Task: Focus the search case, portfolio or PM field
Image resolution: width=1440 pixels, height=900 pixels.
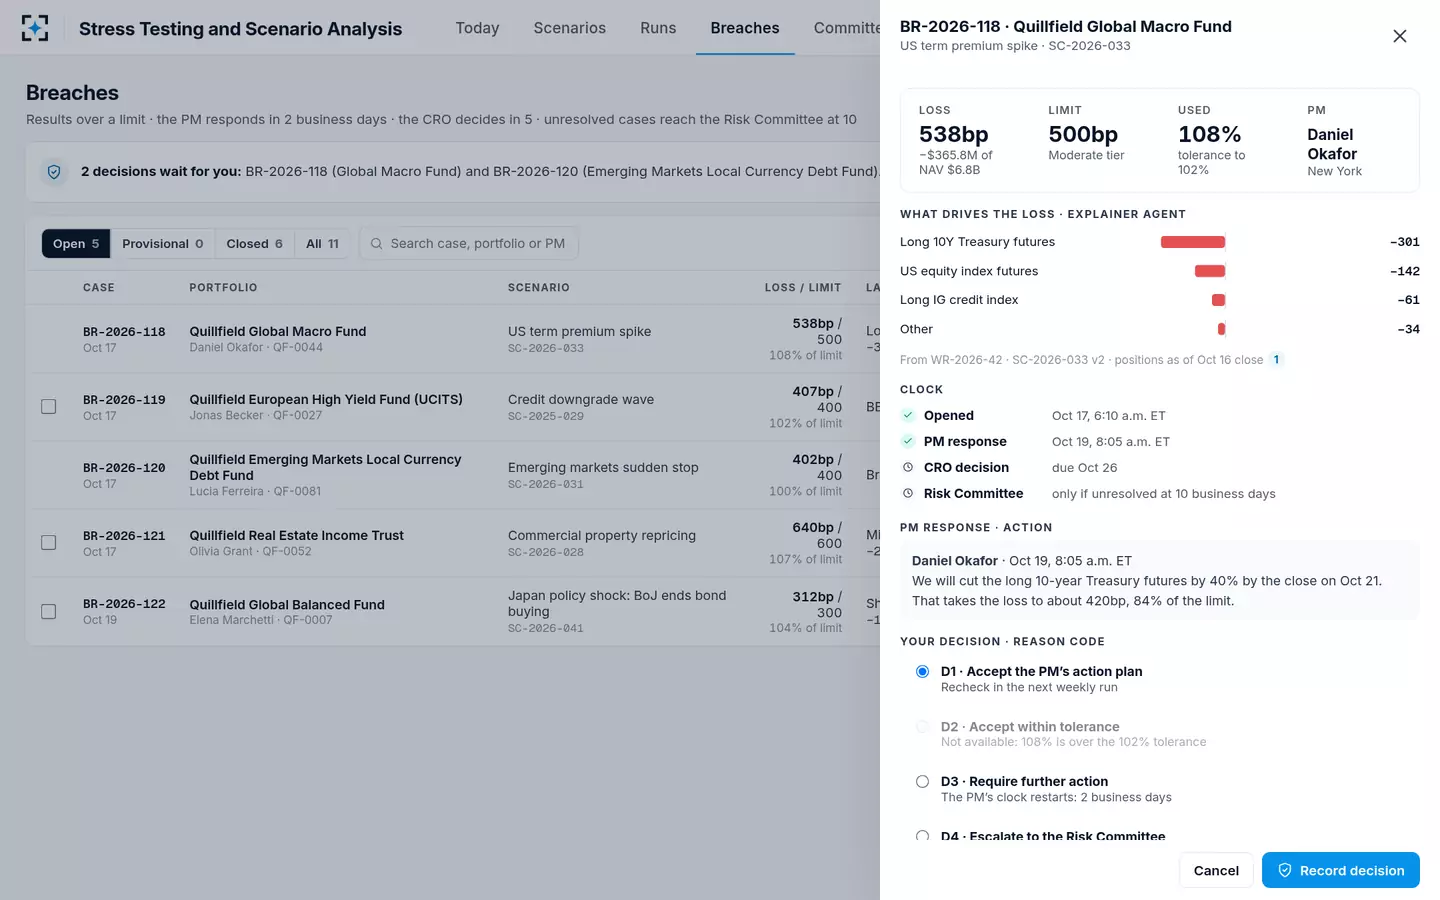Action: click(469, 244)
